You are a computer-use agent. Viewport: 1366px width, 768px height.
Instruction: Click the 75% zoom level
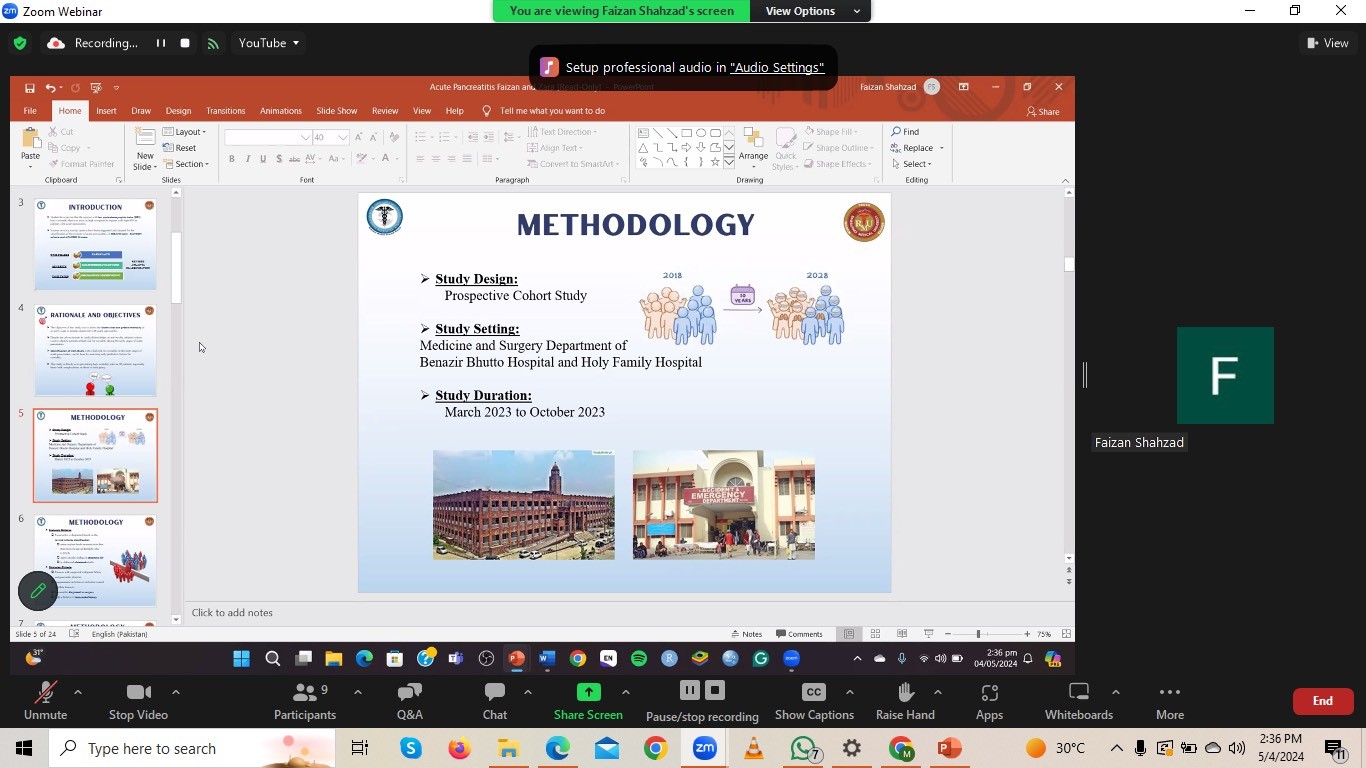point(1044,634)
